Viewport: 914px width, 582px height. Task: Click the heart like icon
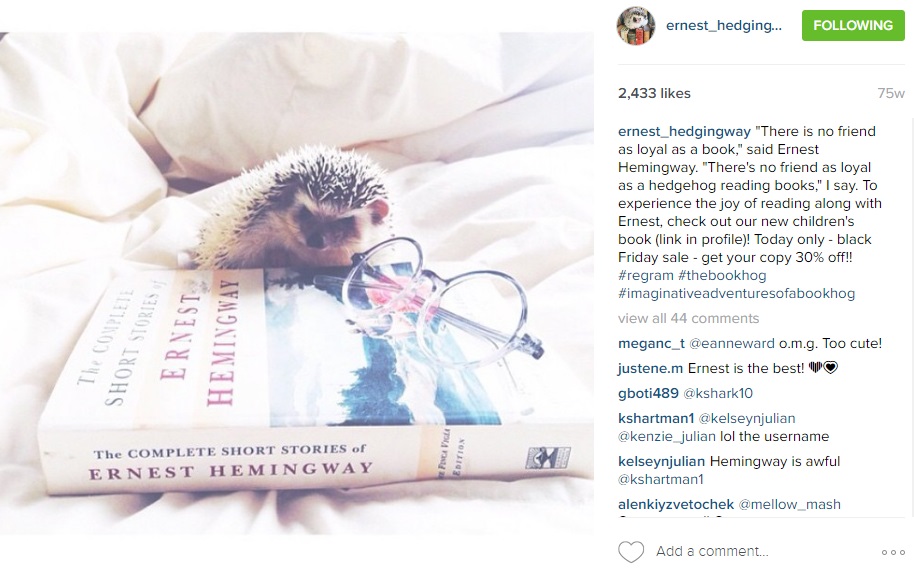631,552
